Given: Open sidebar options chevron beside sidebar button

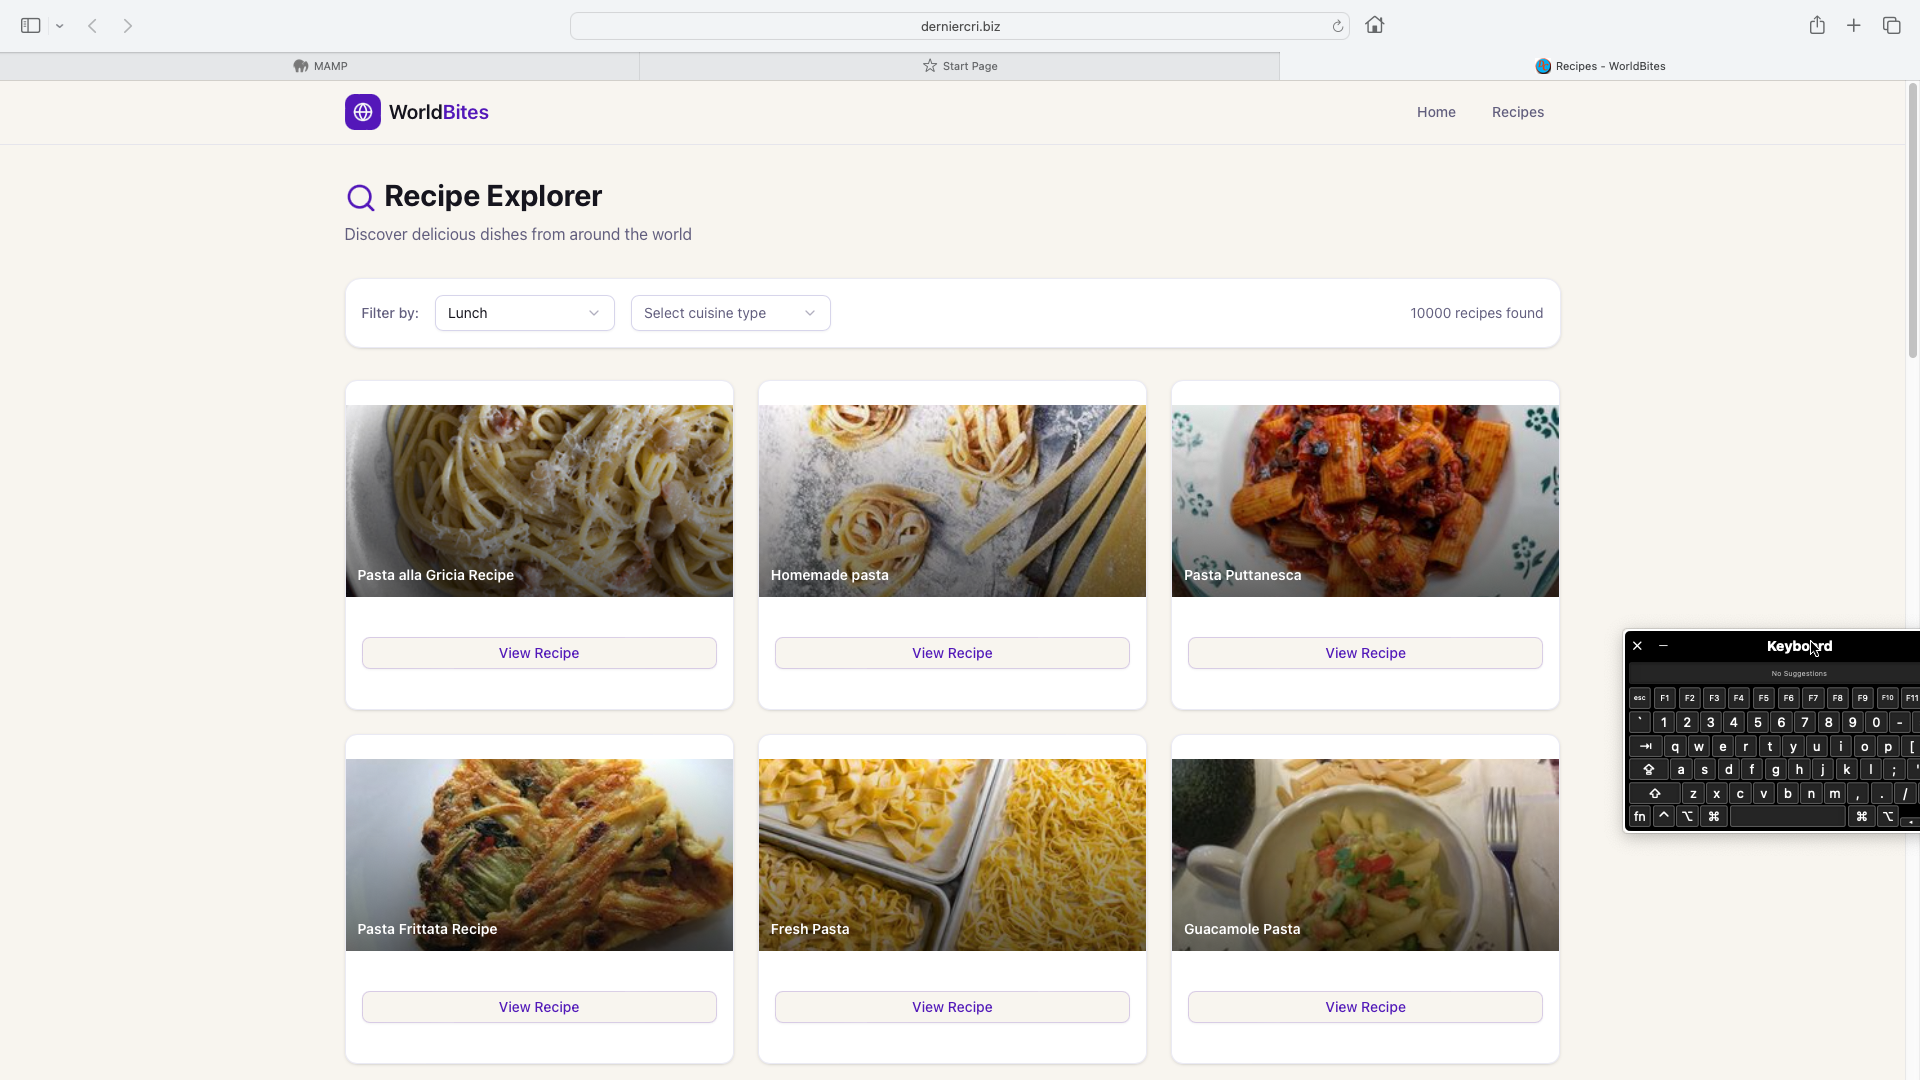Looking at the screenshot, I should [60, 26].
